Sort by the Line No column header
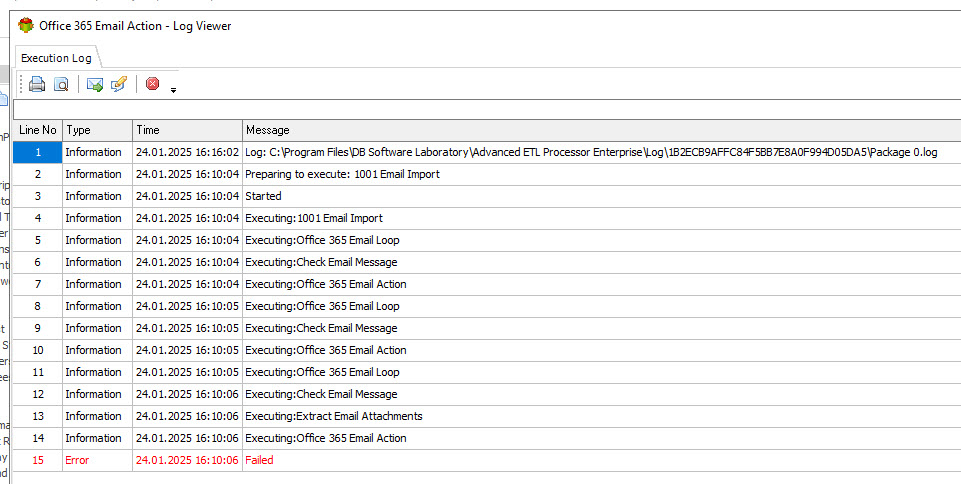961x484 pixels. pos(37,130)
